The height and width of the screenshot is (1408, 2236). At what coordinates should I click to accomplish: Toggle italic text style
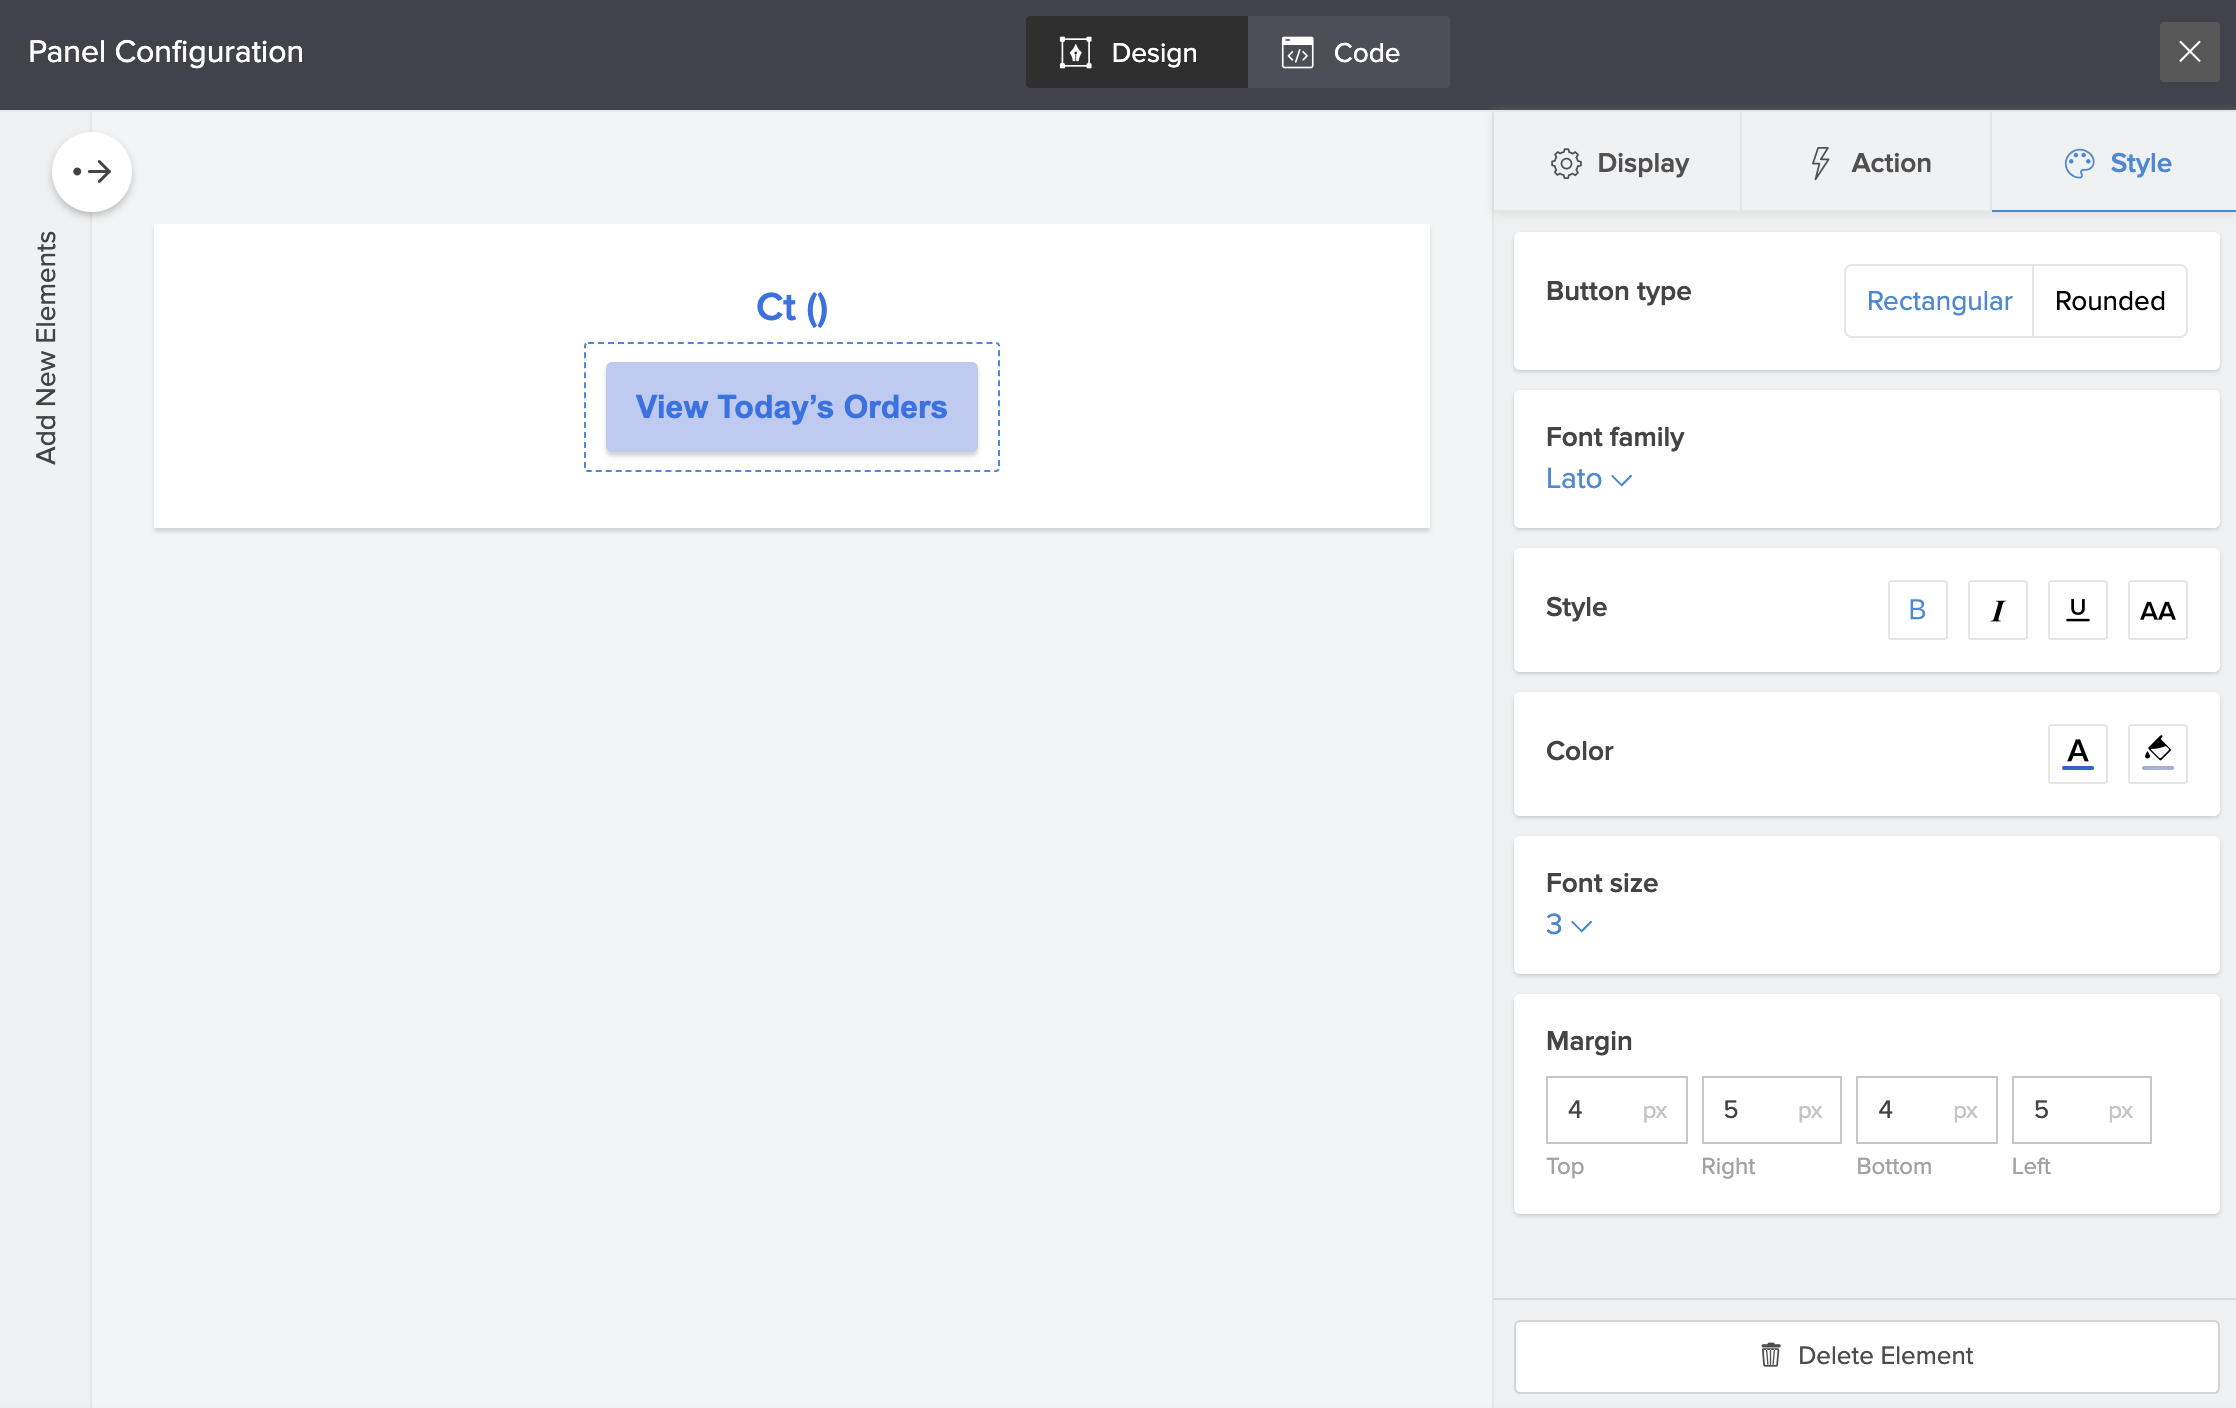pos(1997,610)
